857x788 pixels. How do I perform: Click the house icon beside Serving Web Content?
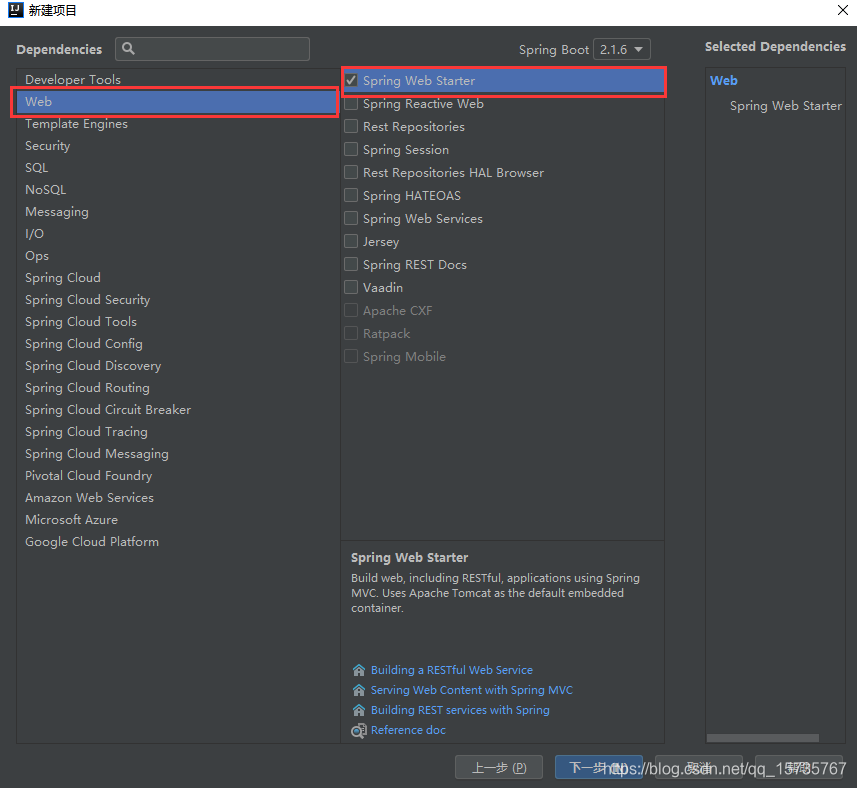359,690
